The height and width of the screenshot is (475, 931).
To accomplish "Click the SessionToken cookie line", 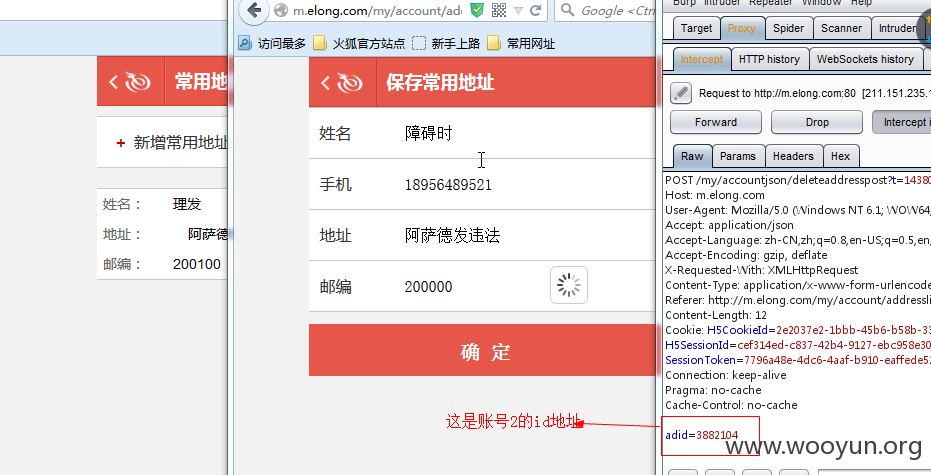I will click(x=798, y=360).
